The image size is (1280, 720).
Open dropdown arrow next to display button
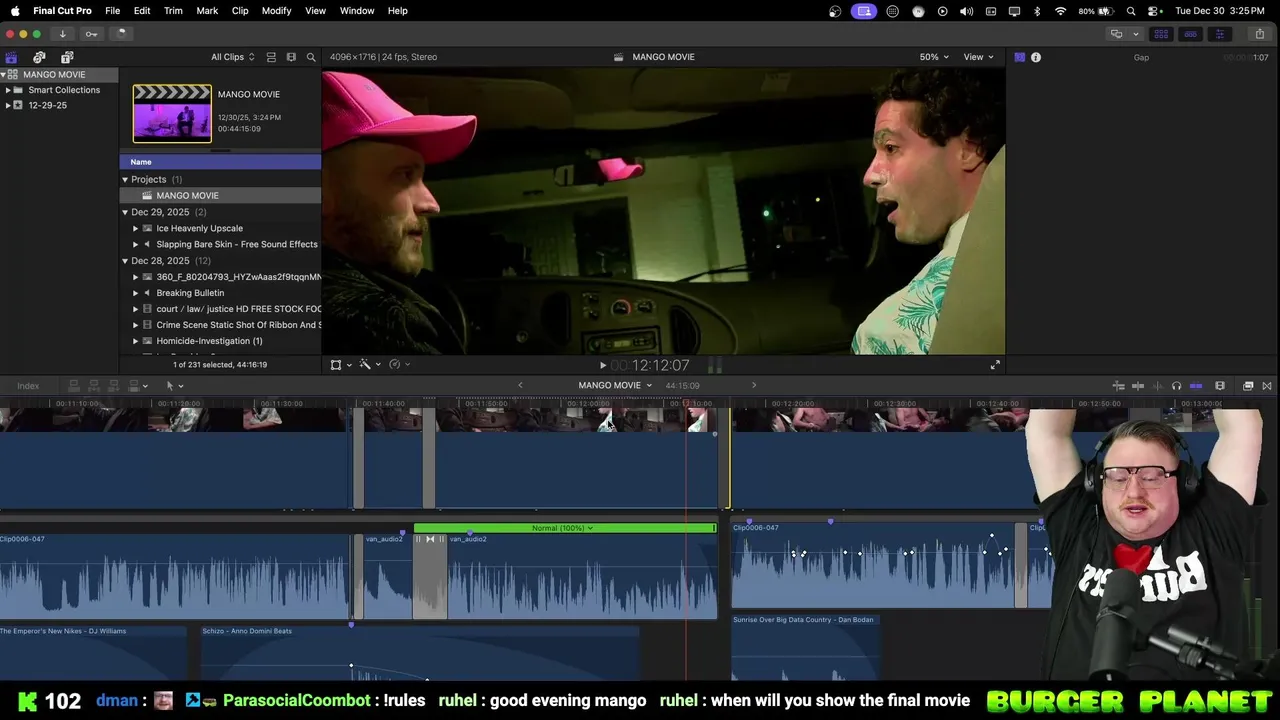[x=1135, y=34]
